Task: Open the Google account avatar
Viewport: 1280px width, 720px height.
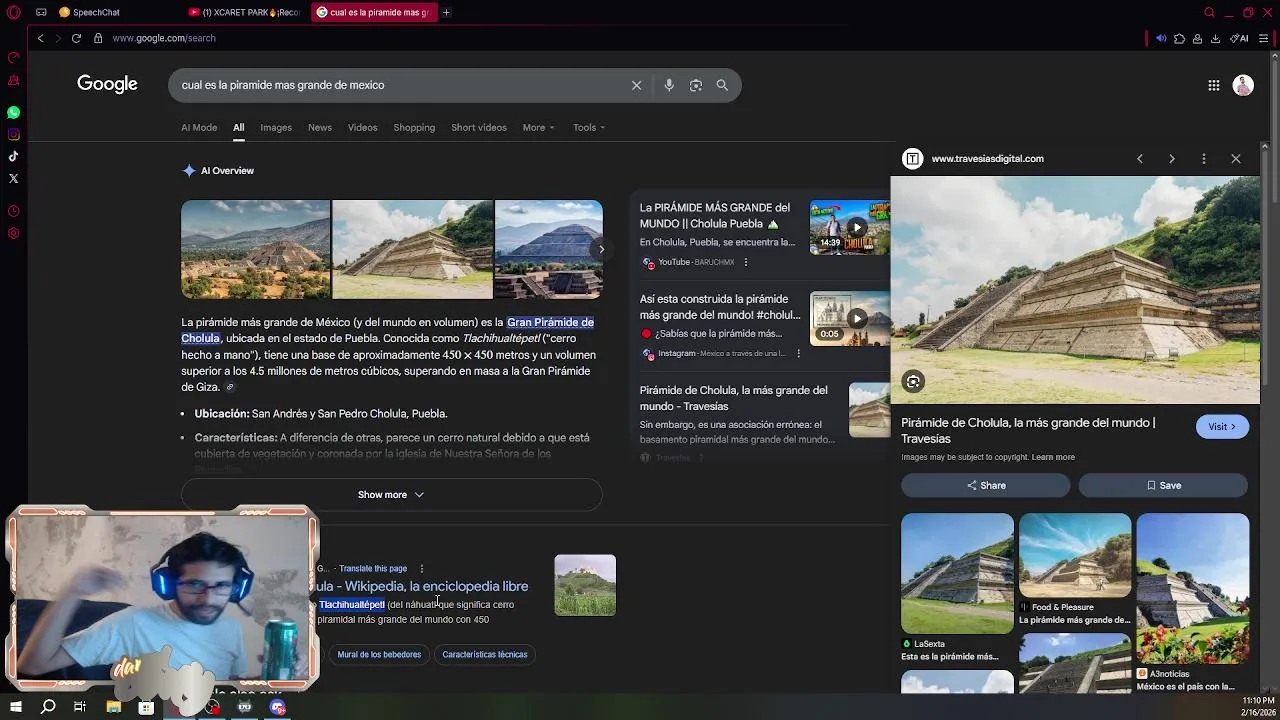Action: (1243, 85)
